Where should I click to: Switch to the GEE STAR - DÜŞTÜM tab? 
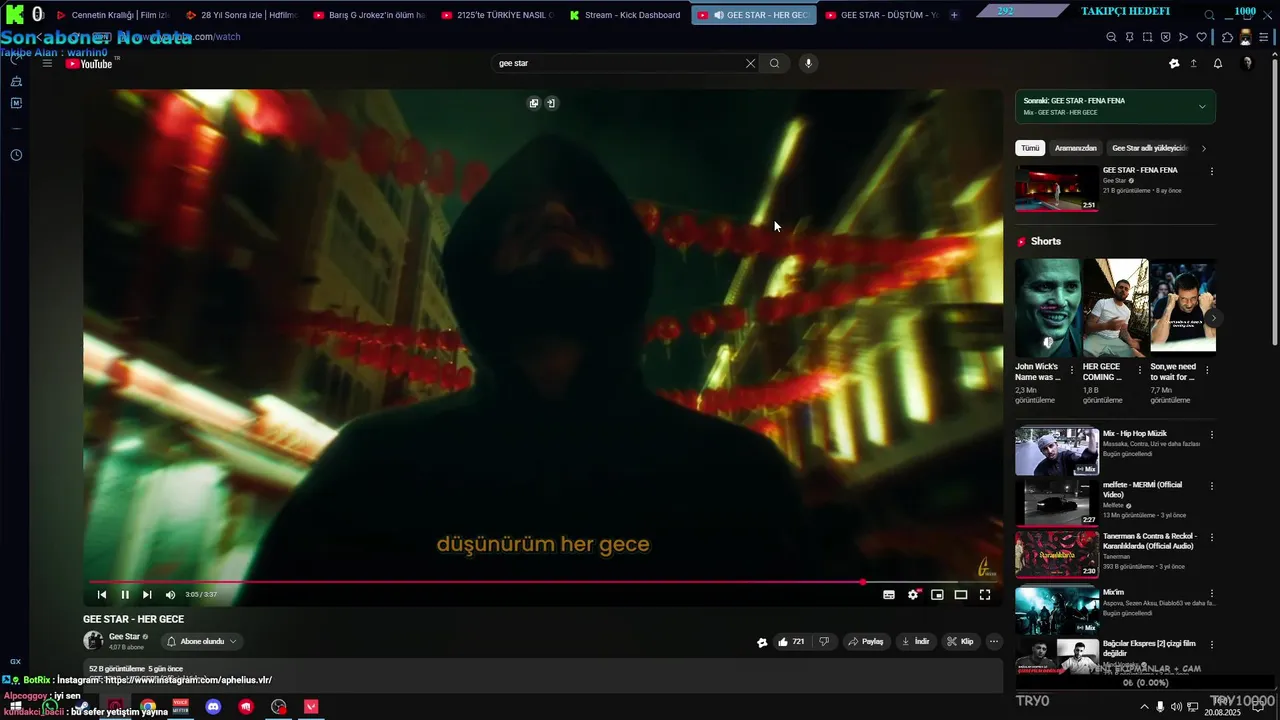[880, 15]
